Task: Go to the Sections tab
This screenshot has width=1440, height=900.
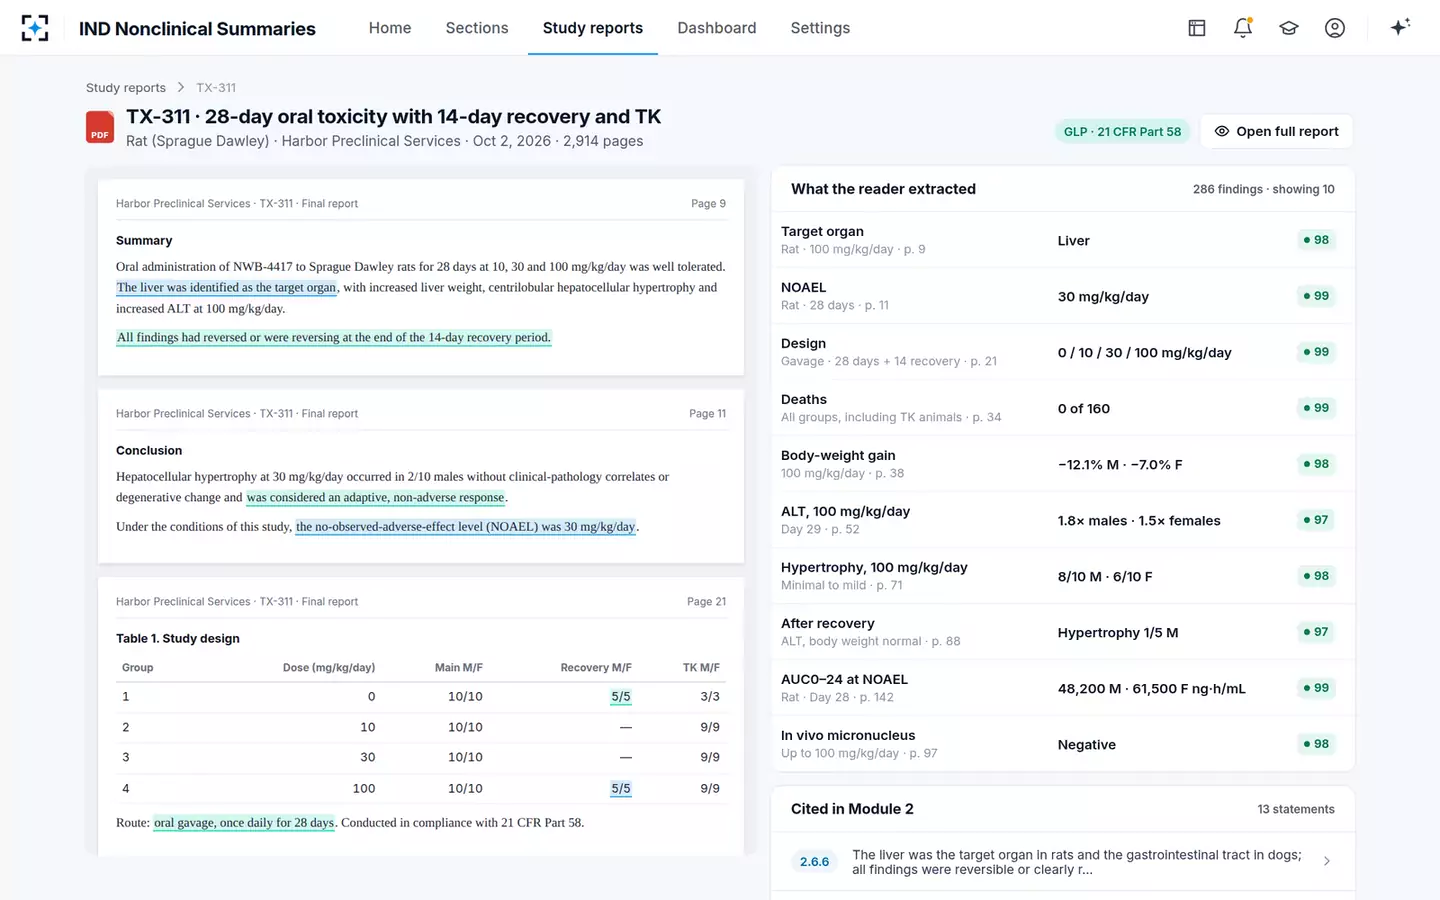Action: click(x=477, y=28)
